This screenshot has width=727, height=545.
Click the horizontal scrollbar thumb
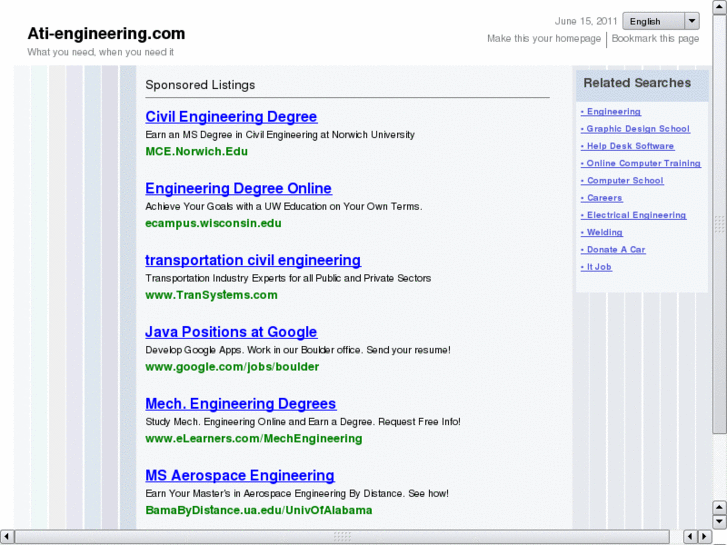pos(342,537)
